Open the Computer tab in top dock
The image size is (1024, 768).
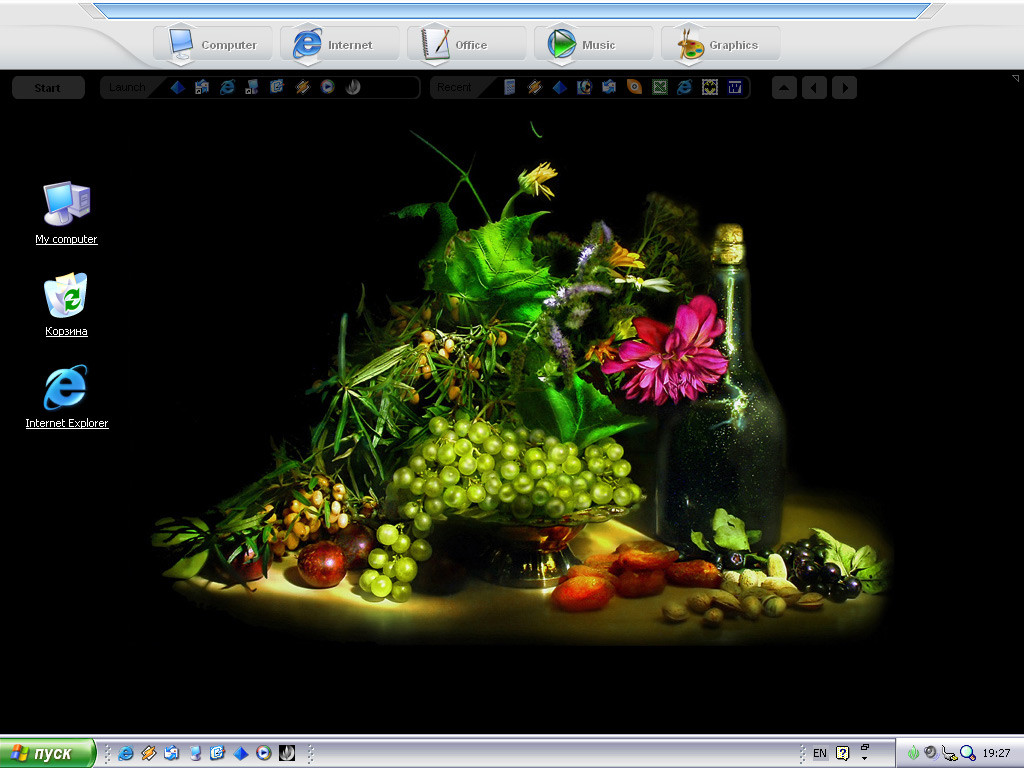pos(212,44)
